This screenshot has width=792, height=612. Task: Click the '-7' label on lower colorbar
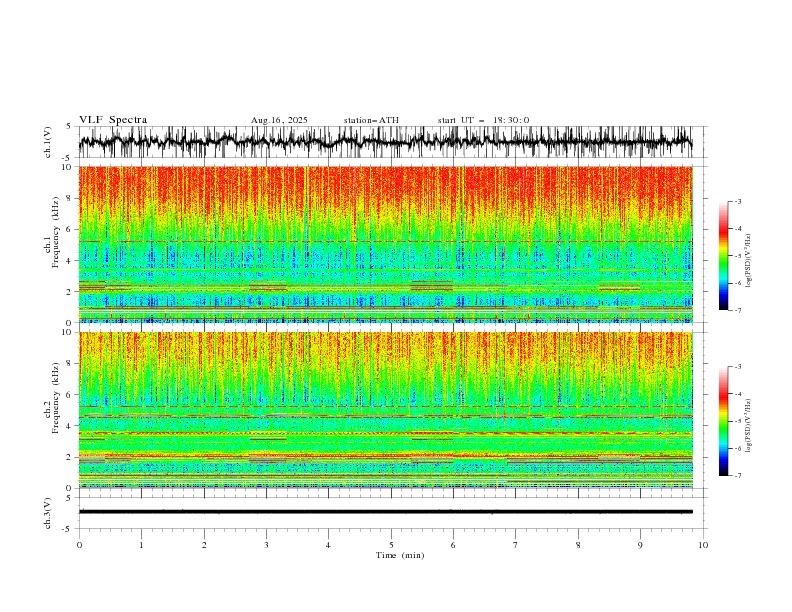tap(737, 476)
